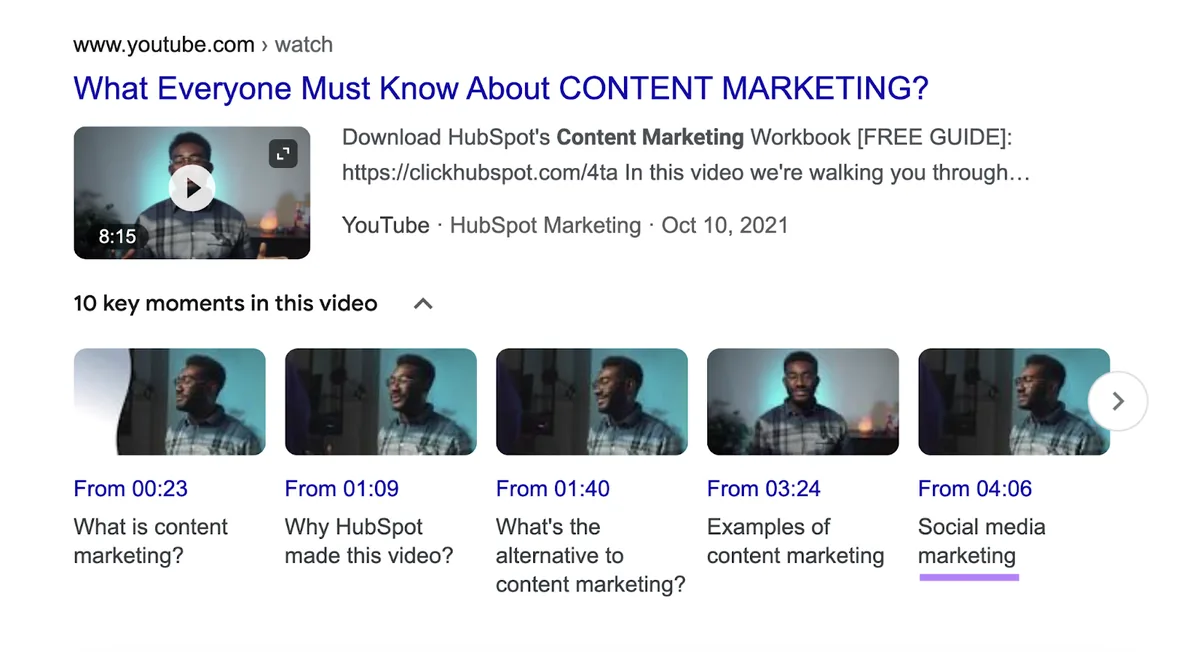The height and width of the screenshot is (652, 1200).
Task: Open the 'Examples of content marketing' thumbnail
Action: pyautogui.click(x=803, y=402)
